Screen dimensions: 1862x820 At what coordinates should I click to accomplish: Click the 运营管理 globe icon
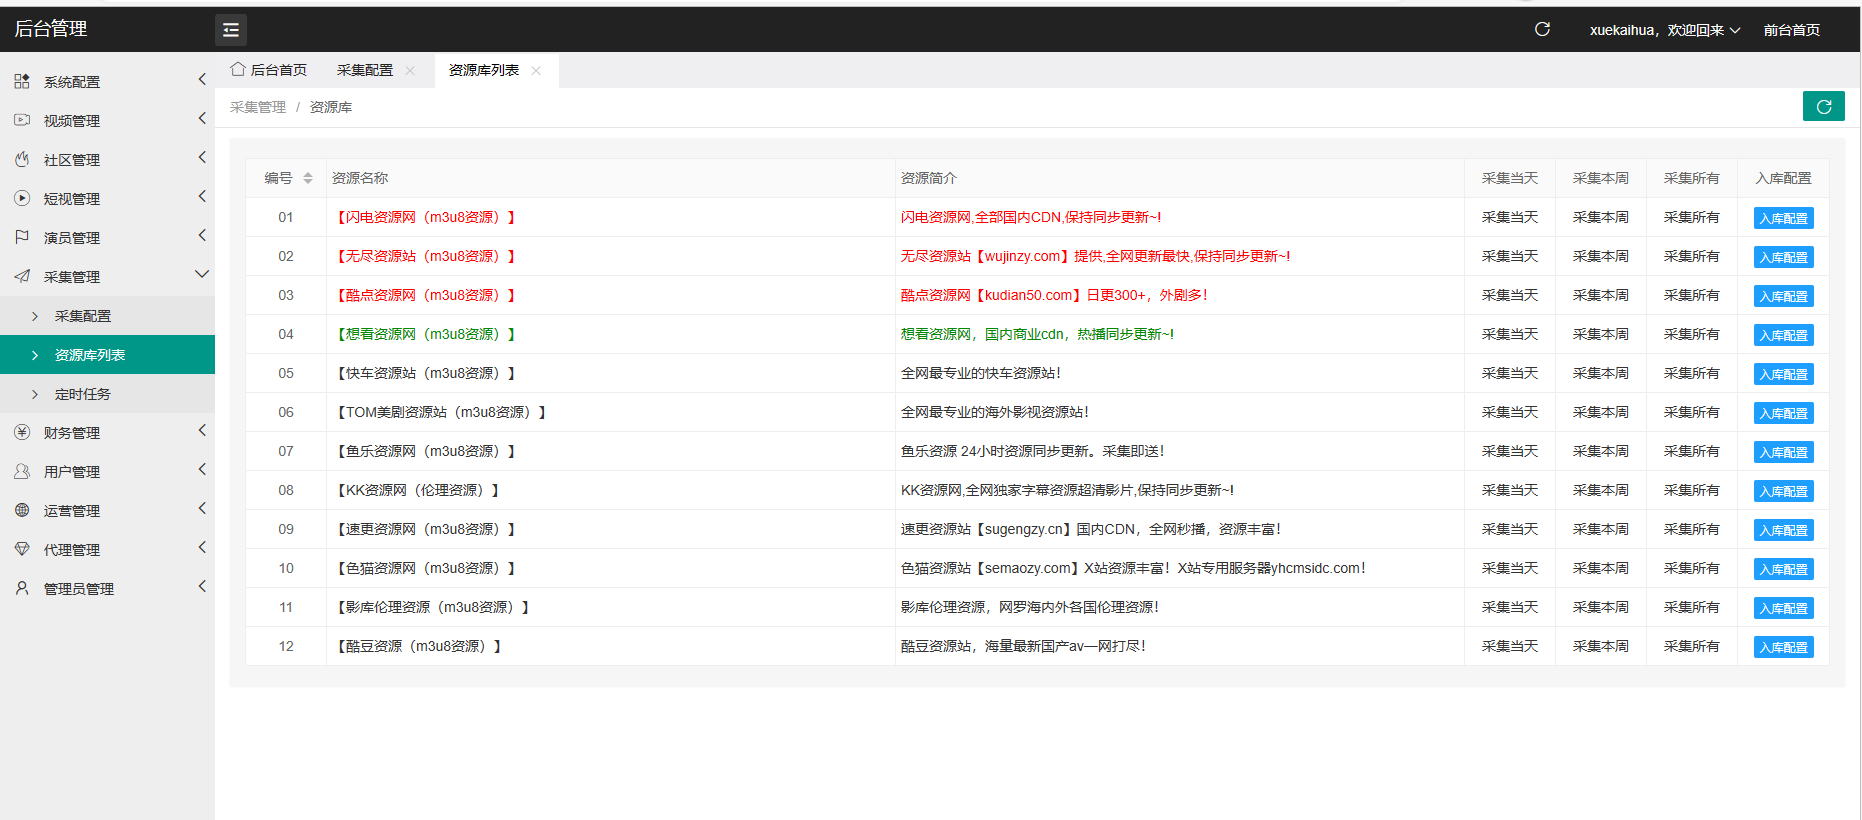22,510
